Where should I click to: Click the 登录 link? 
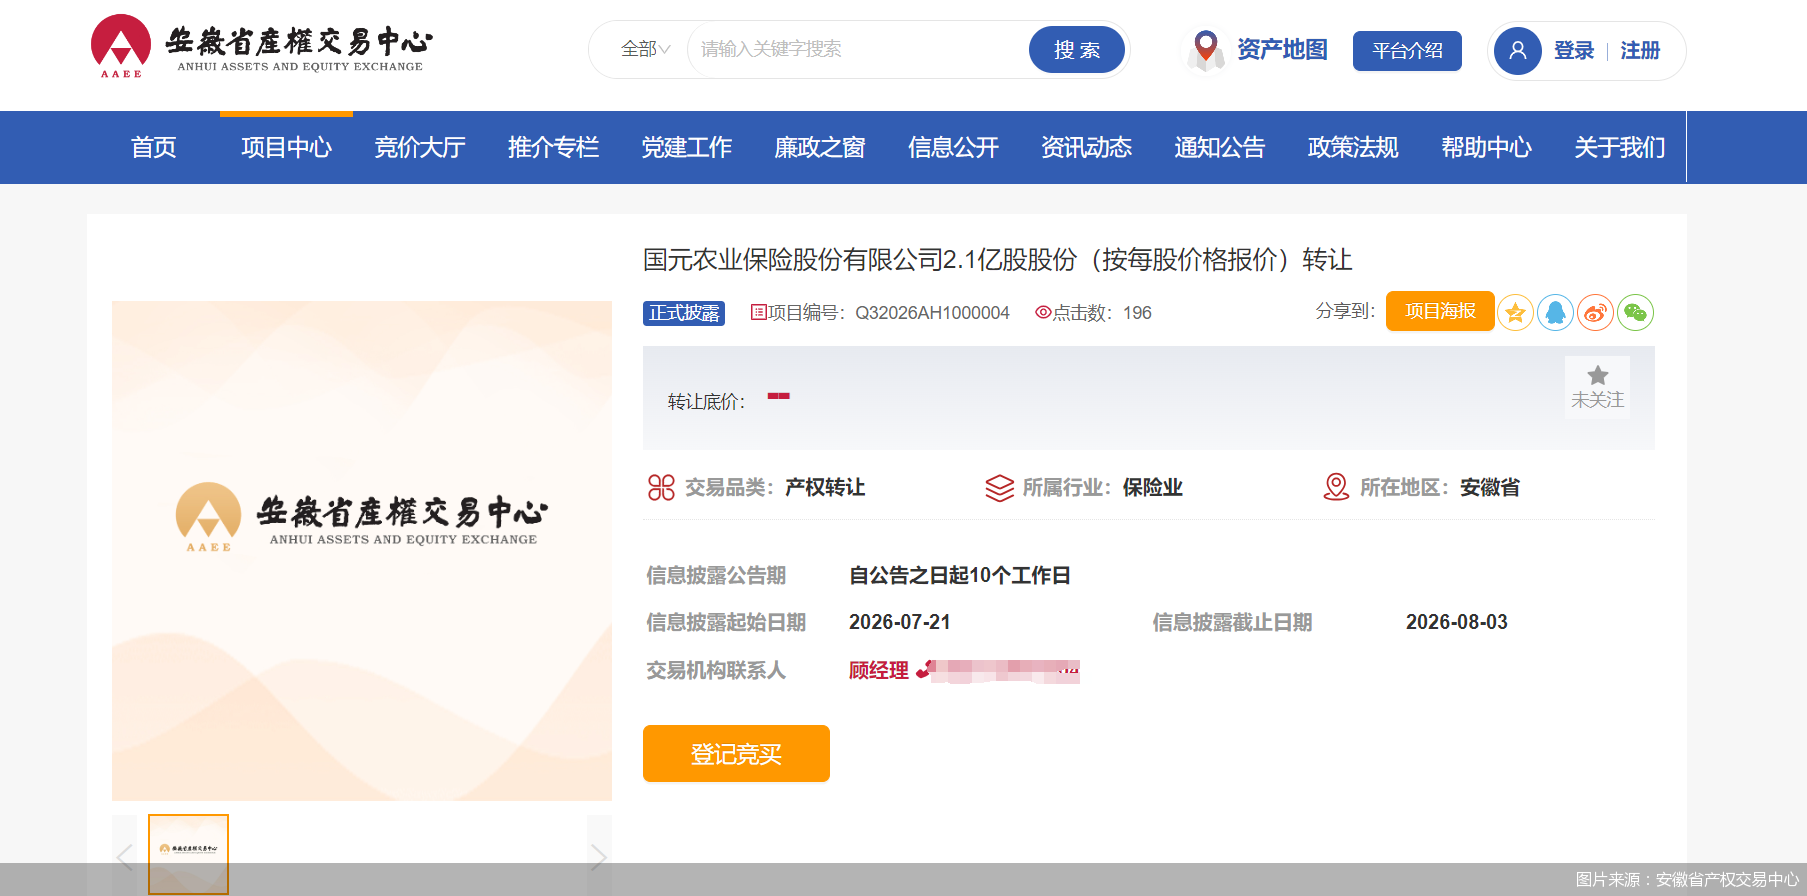(x=1574, y=50)
